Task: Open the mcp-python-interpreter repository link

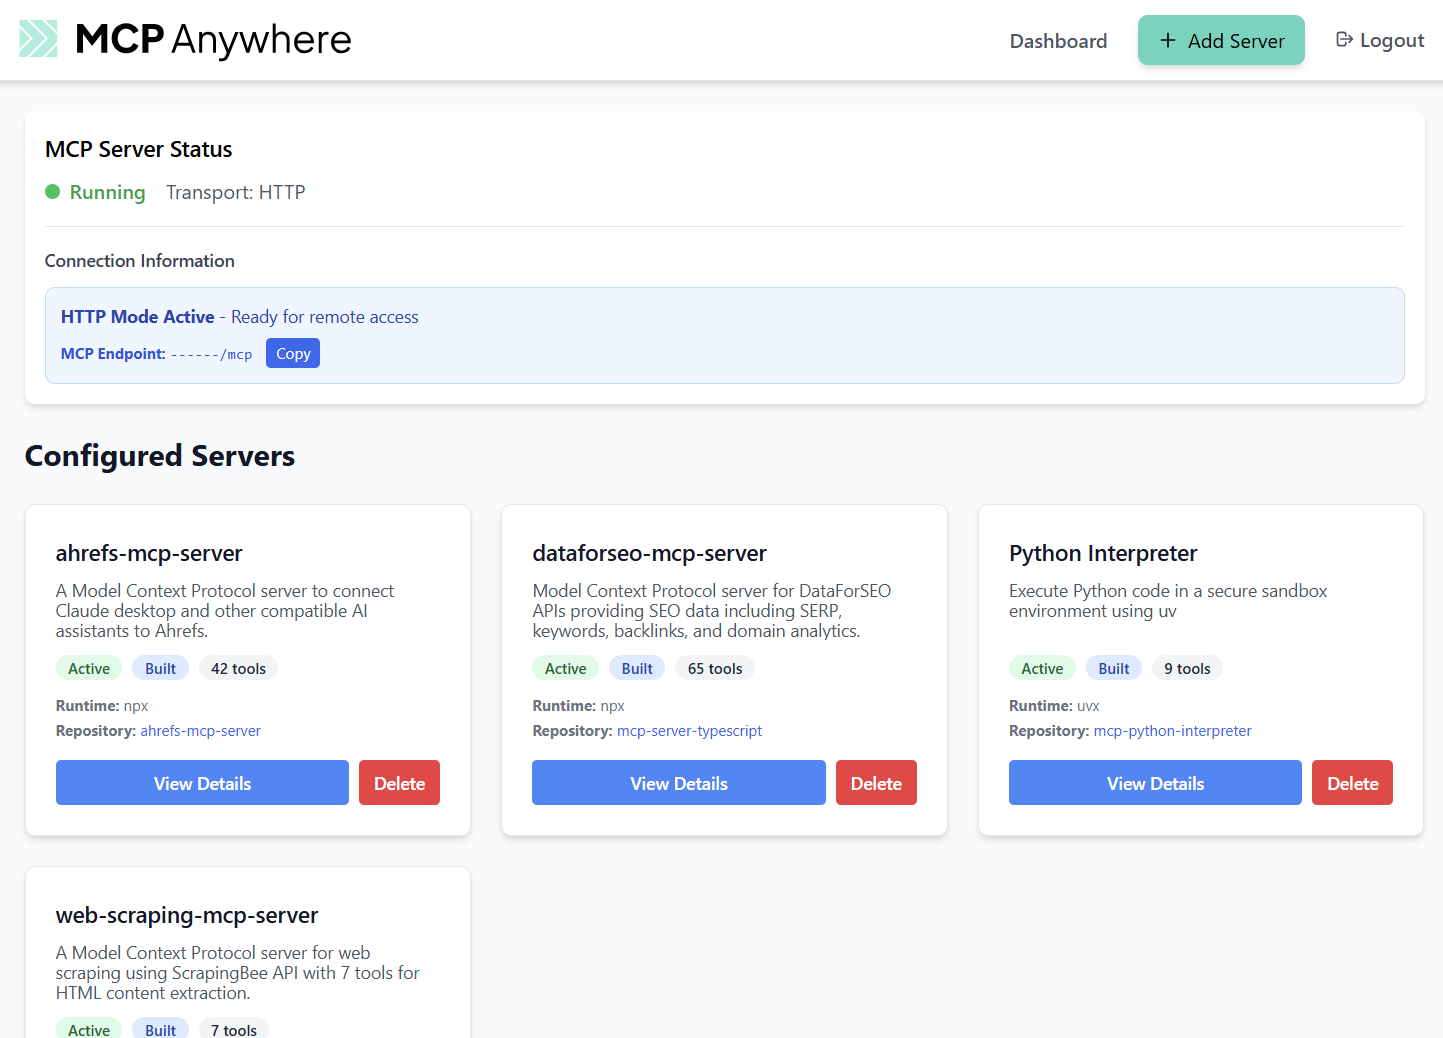Action: coord(1172,731)
